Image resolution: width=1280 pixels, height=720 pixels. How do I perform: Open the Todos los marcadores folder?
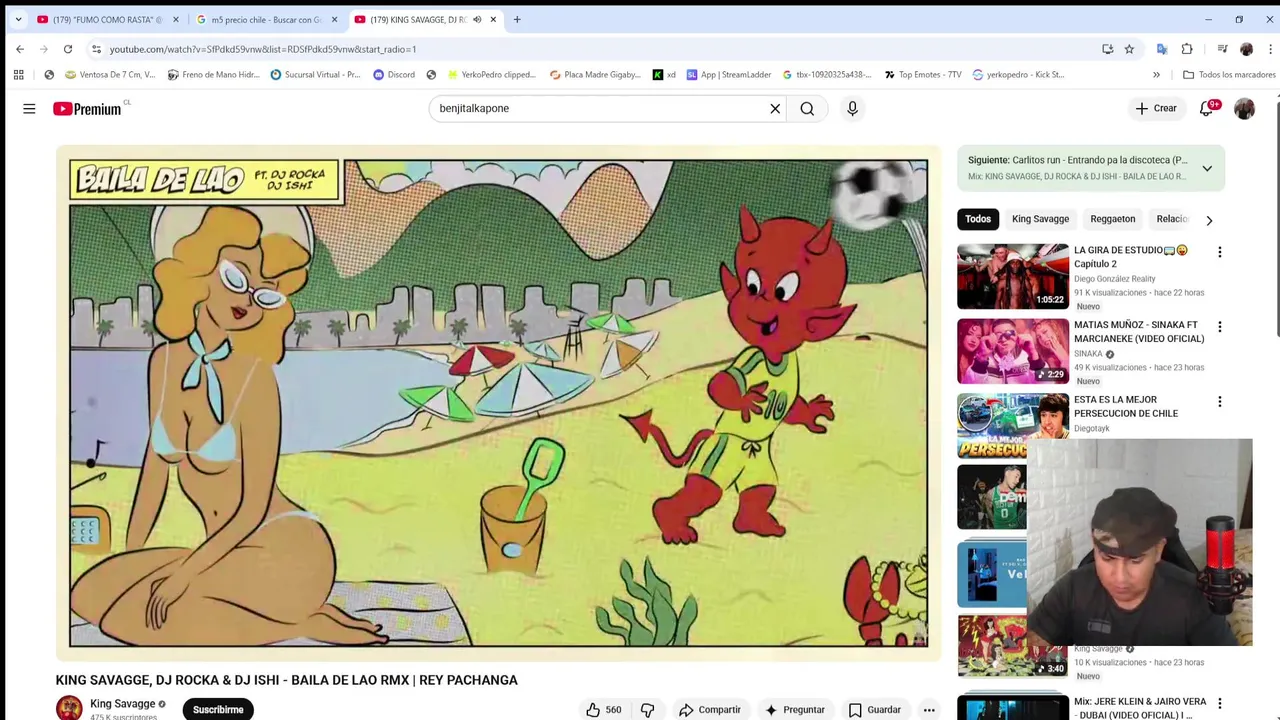click(1229, 75)
